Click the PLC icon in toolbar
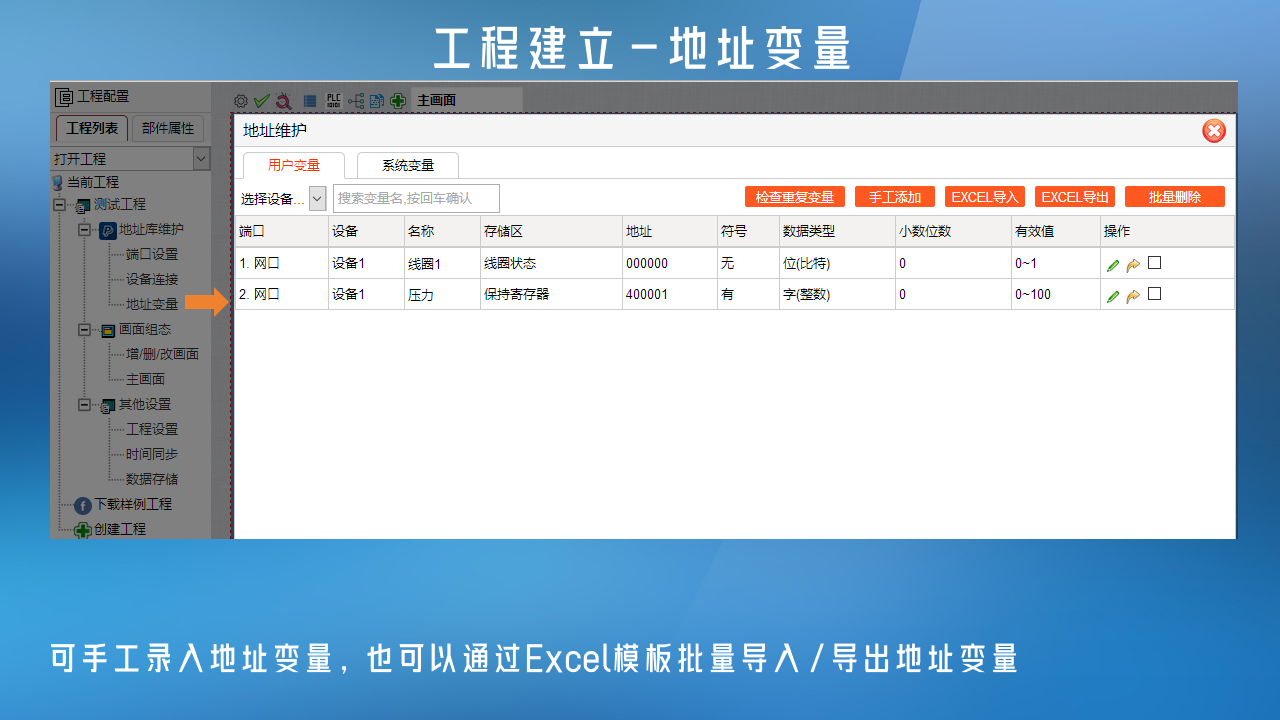 coord(334,101)
